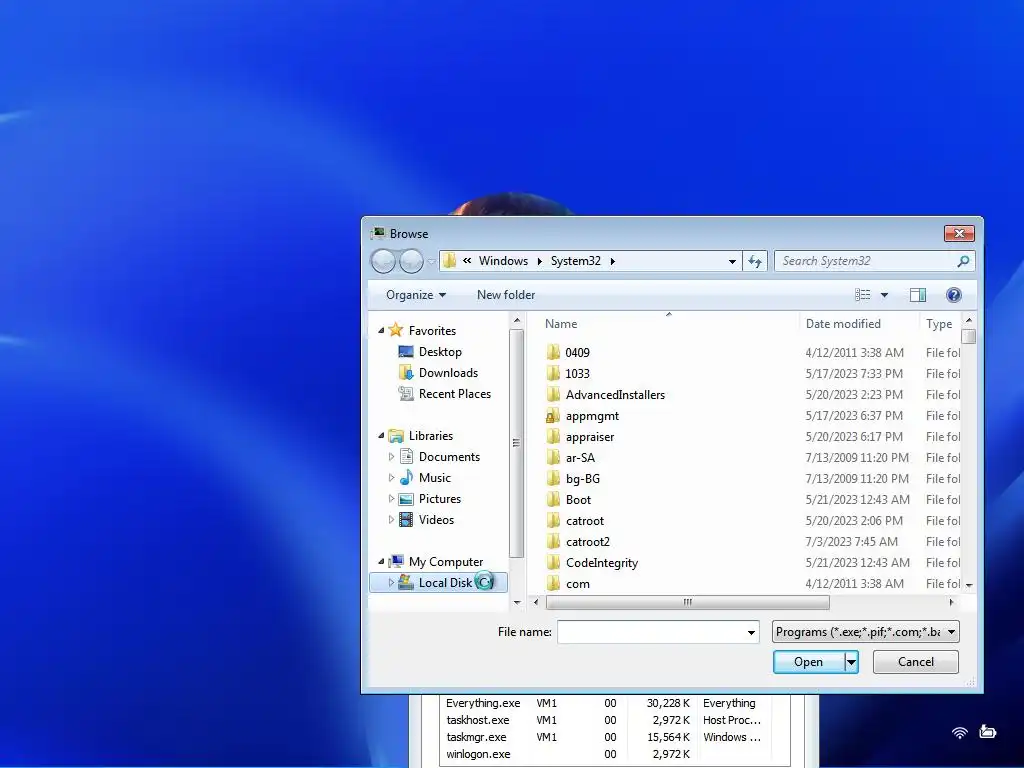Viewport: 1024px width, 768px height.
Task: Click the Documents library icon
Action: 406,456
